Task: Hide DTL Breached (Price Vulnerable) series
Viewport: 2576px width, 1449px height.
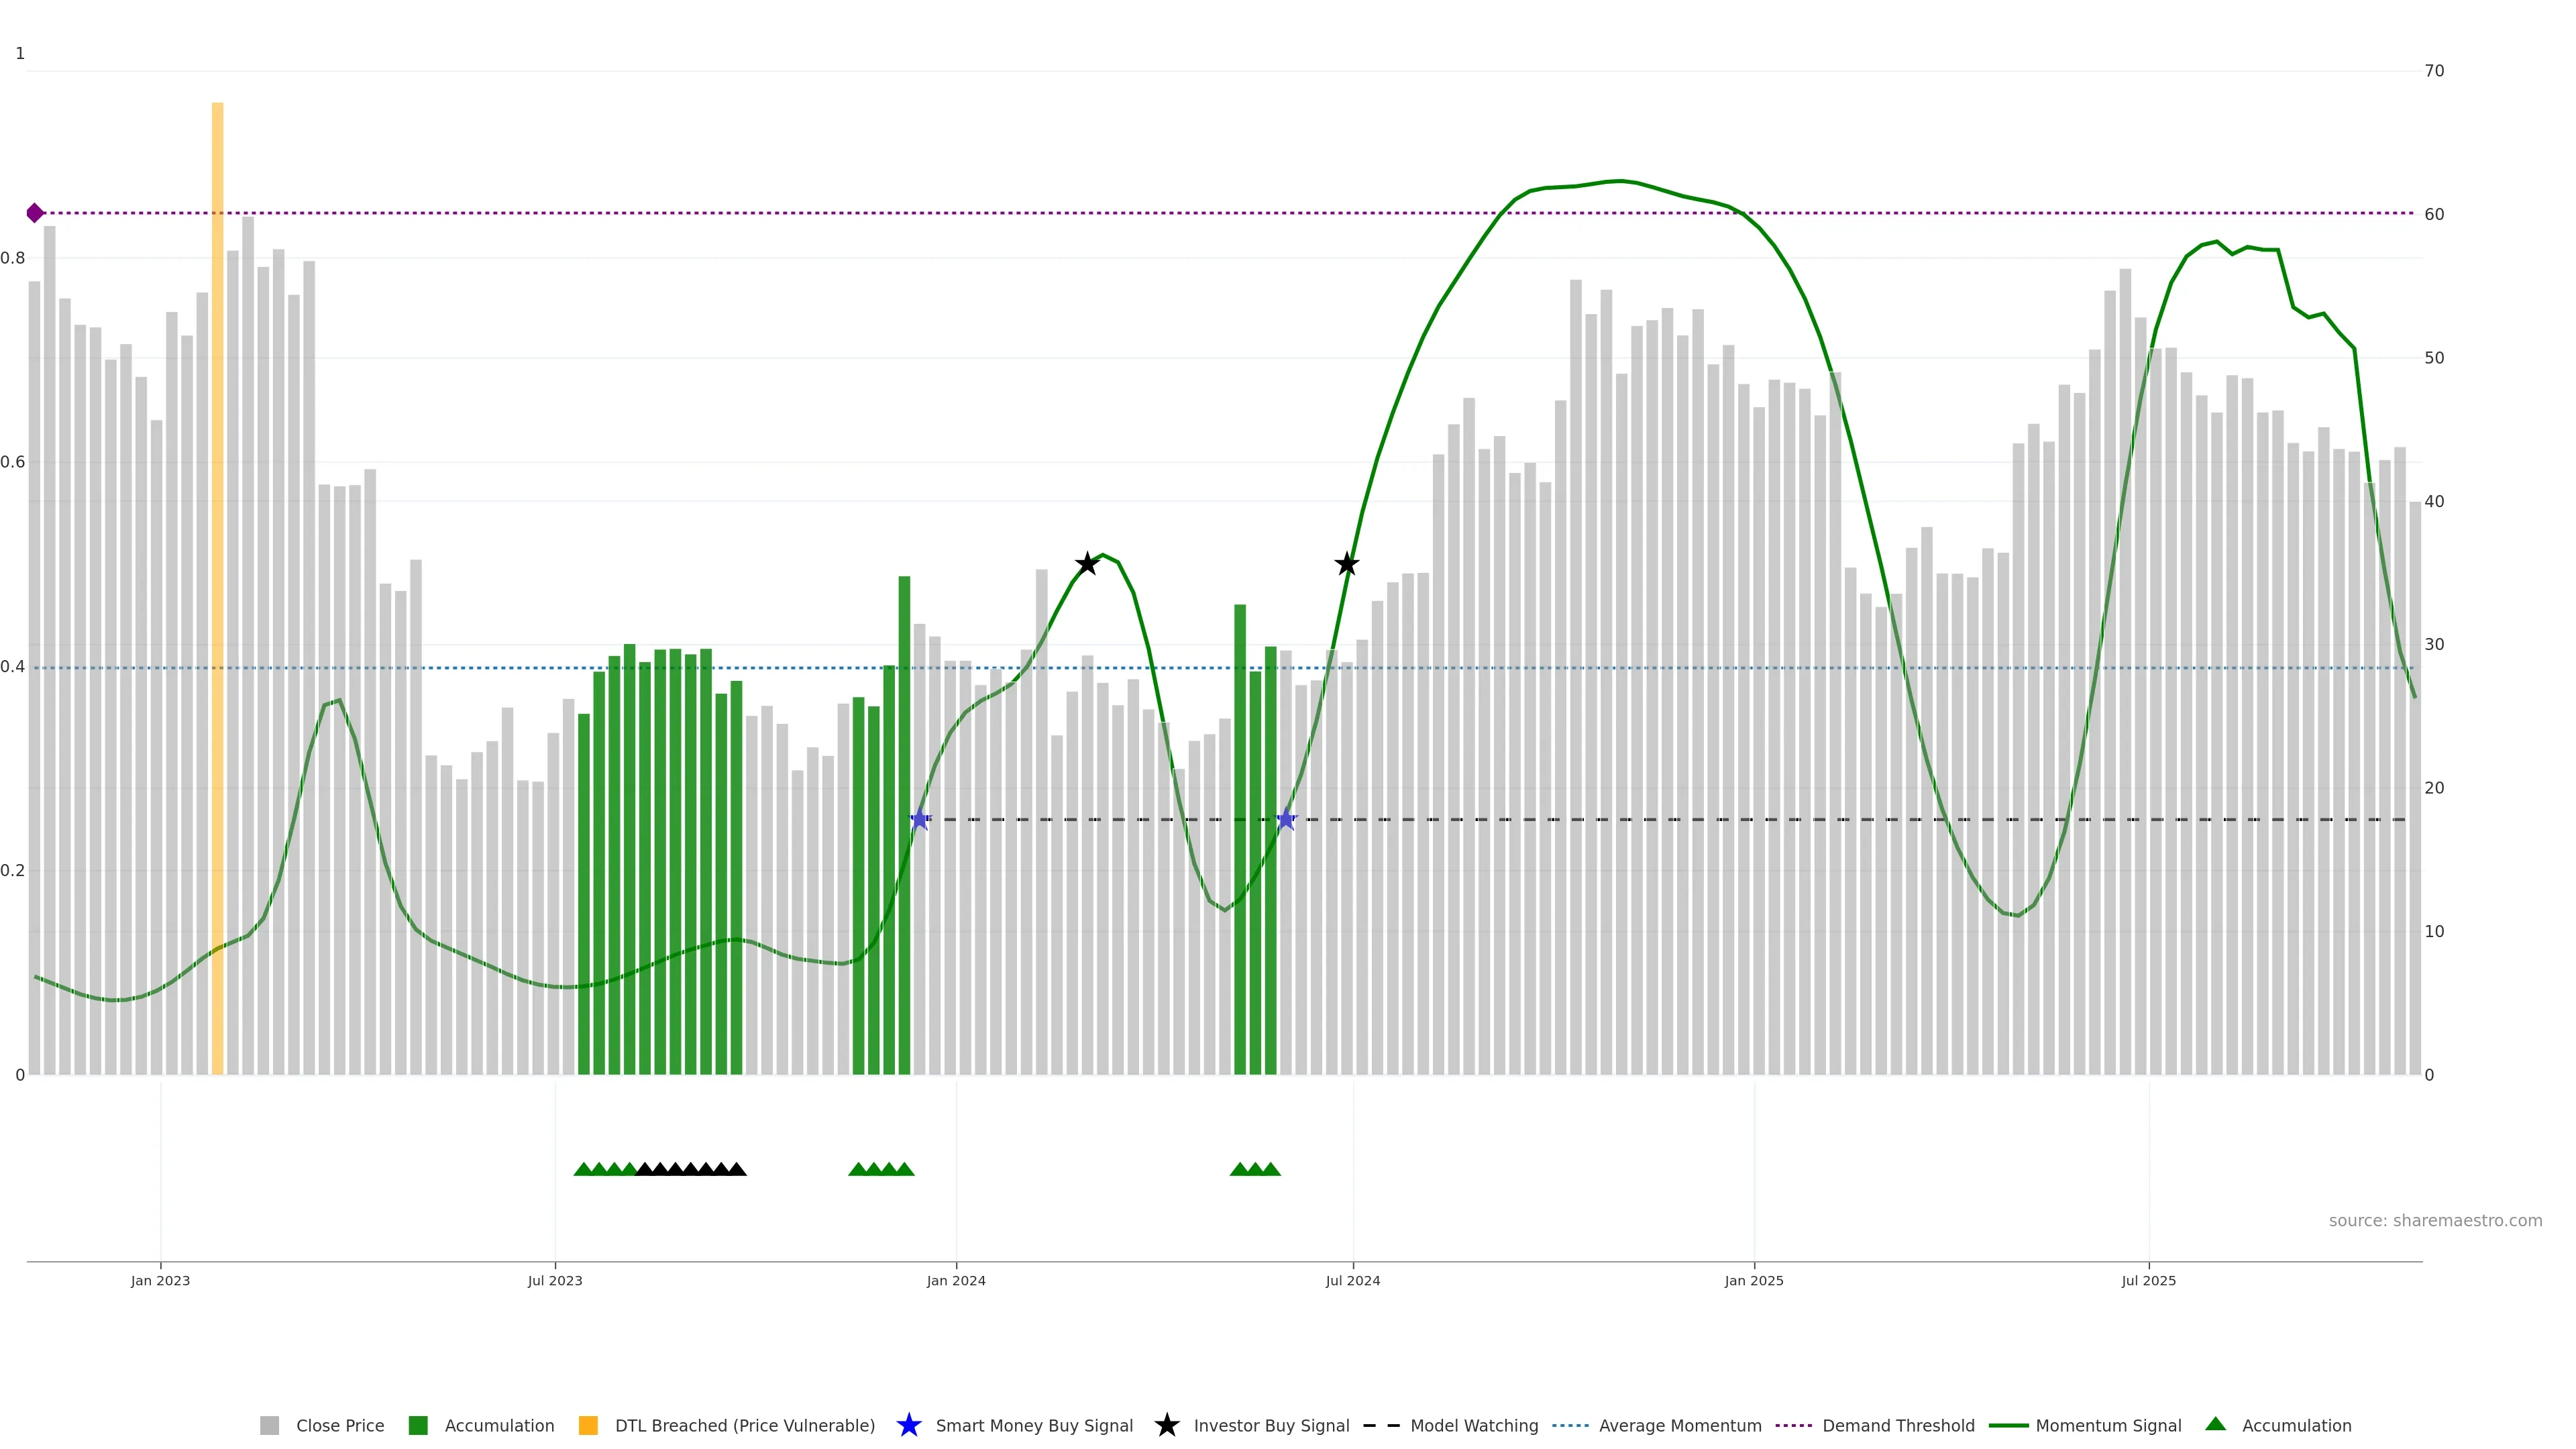Action: pos(744,1426)
